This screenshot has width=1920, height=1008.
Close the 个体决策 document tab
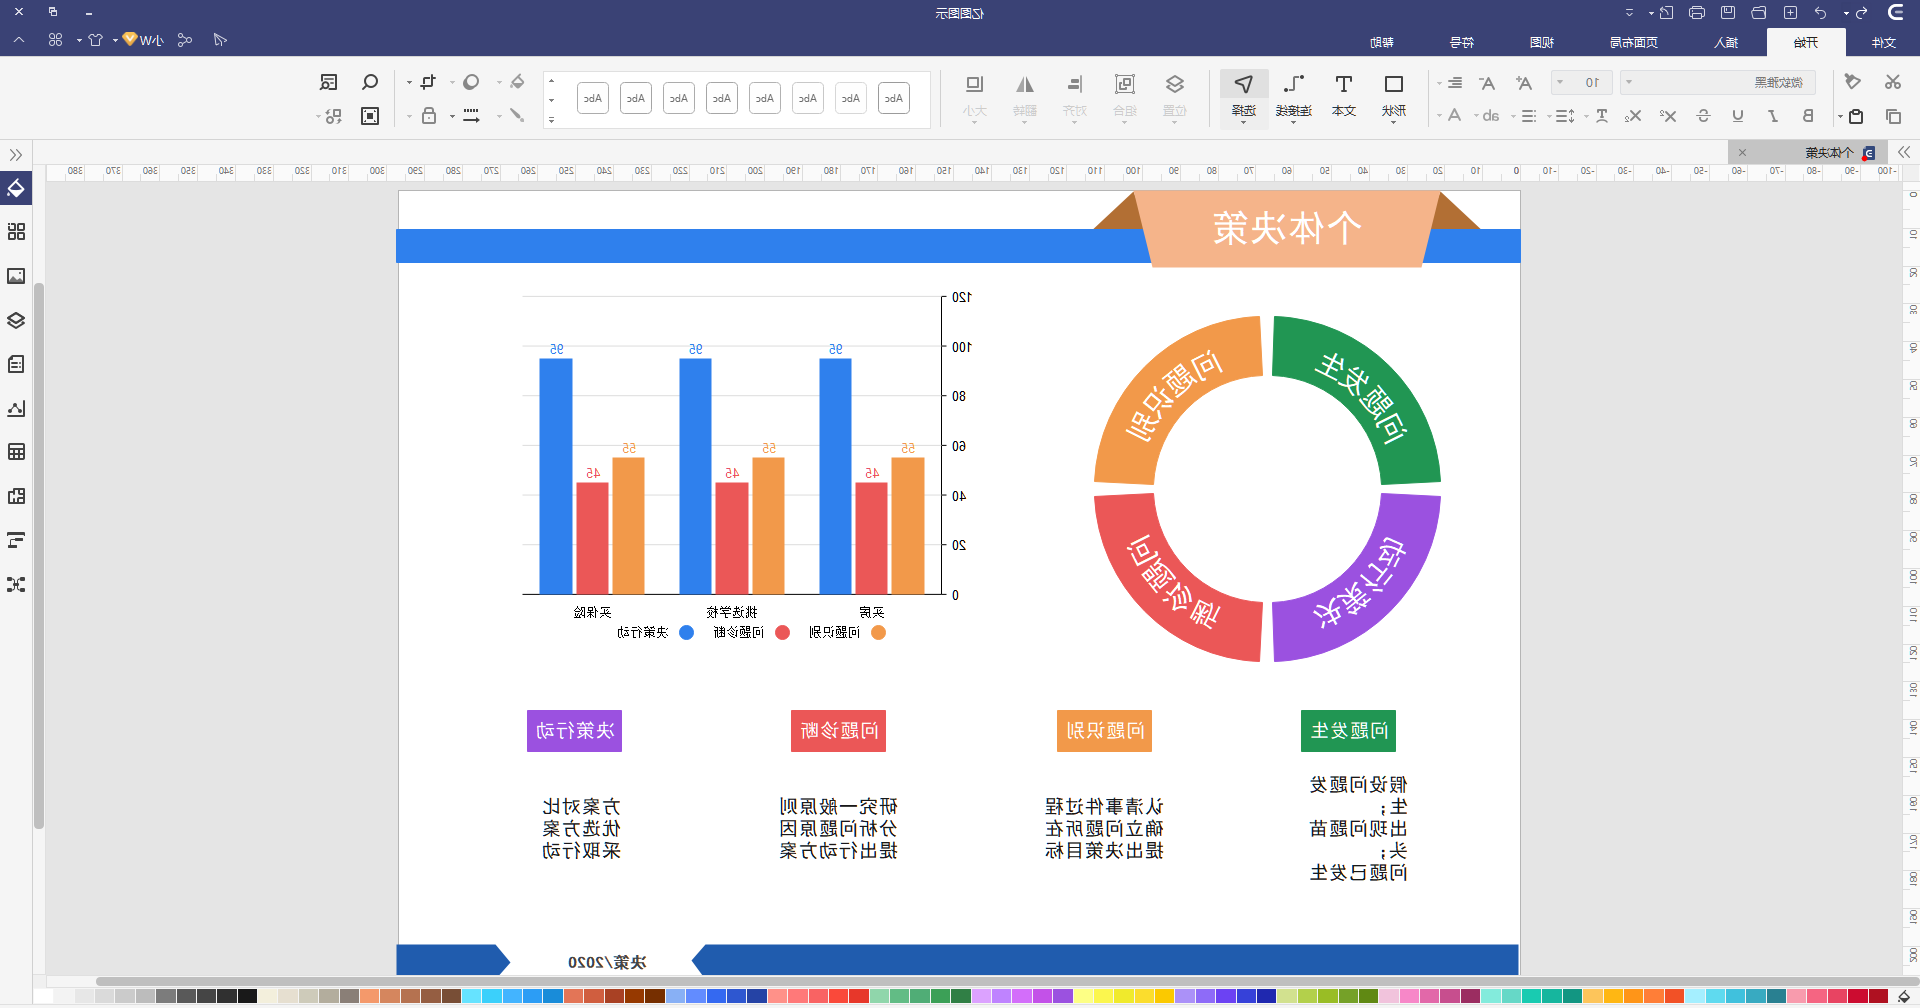pos(1742,152)
